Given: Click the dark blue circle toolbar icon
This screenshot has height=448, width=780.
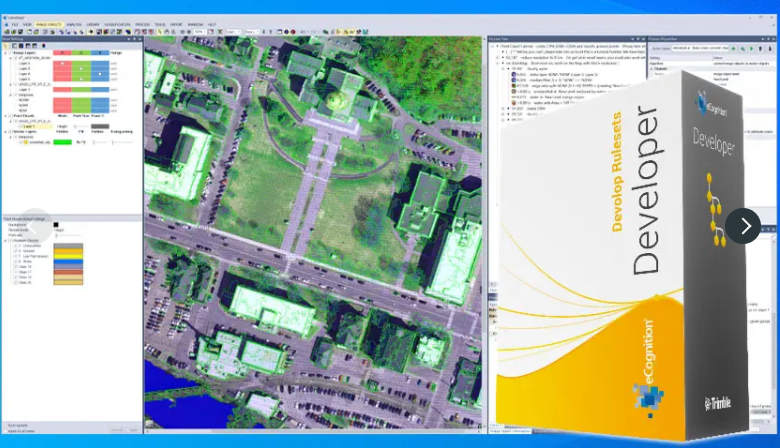Looking at the screenshot, I should [x=286, y=32].
